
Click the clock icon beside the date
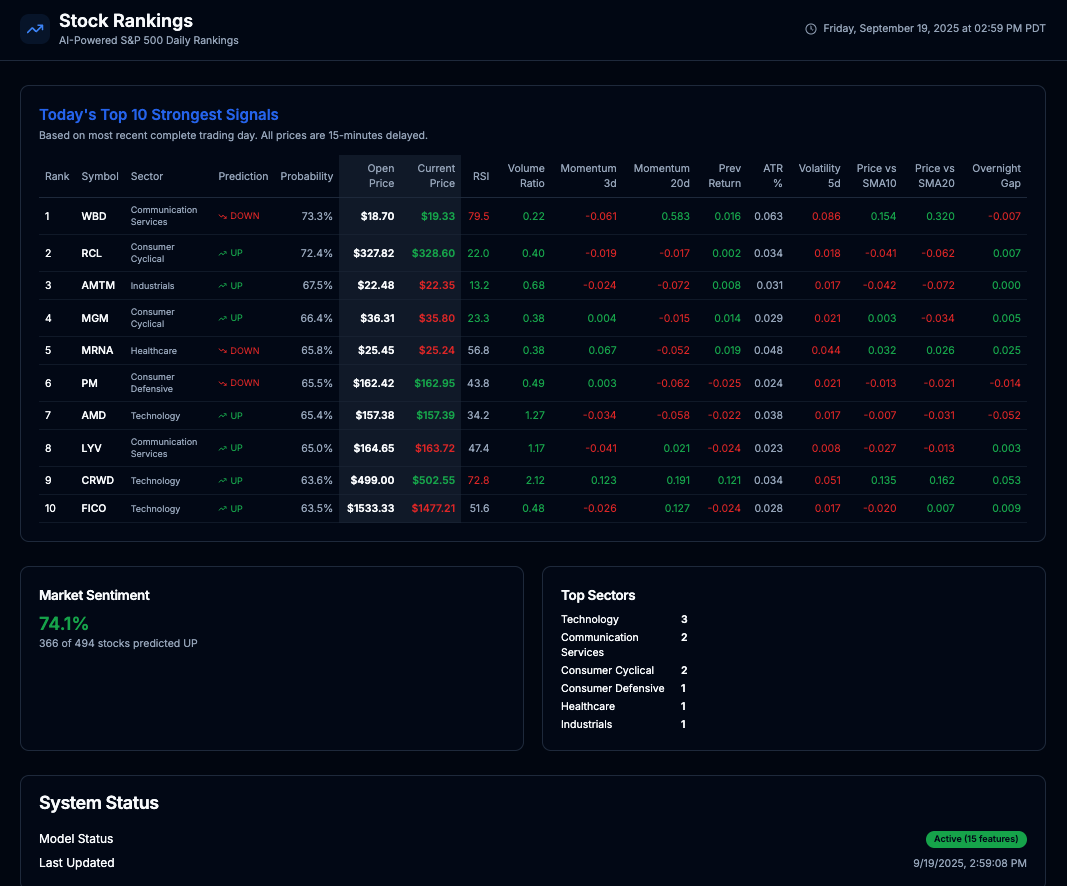(810, 29)
